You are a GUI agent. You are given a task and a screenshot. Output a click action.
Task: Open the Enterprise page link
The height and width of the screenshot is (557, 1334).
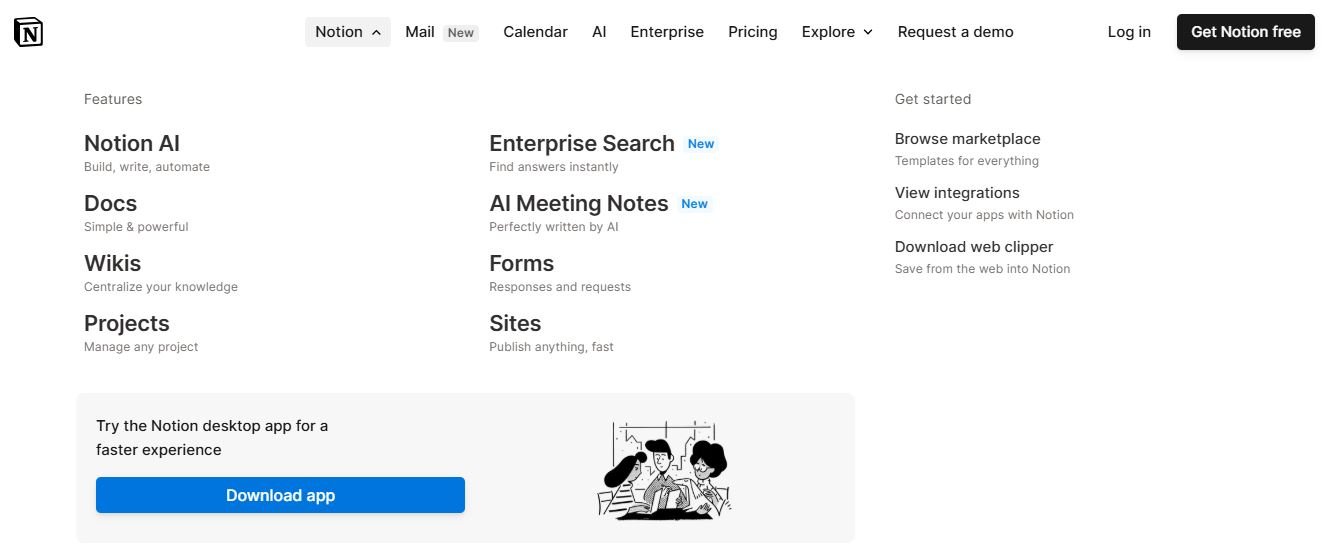coord(667,32)
